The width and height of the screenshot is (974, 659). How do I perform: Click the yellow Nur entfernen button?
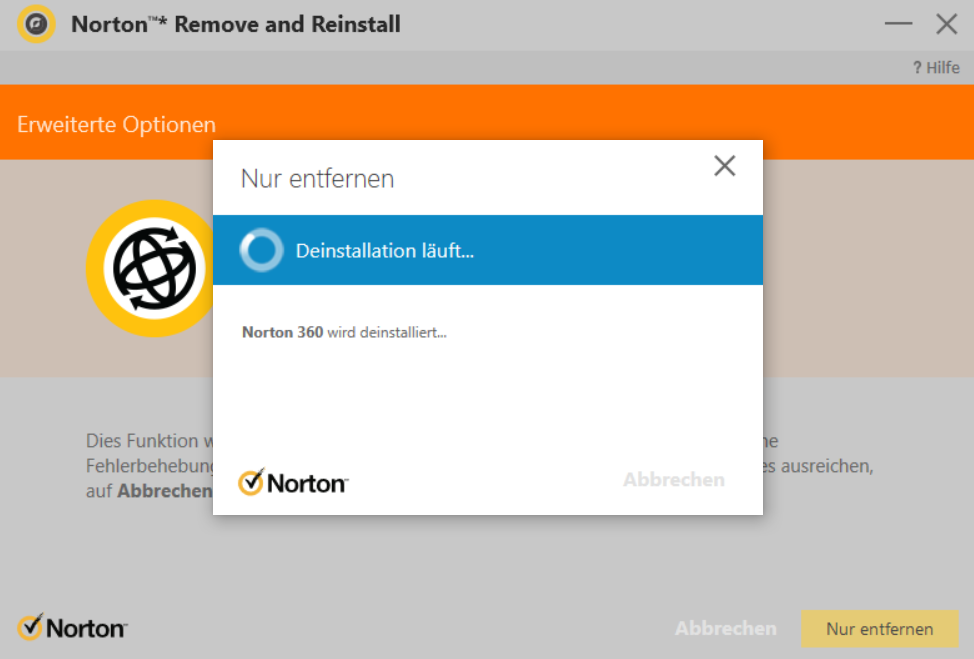(x=880, y=629)
